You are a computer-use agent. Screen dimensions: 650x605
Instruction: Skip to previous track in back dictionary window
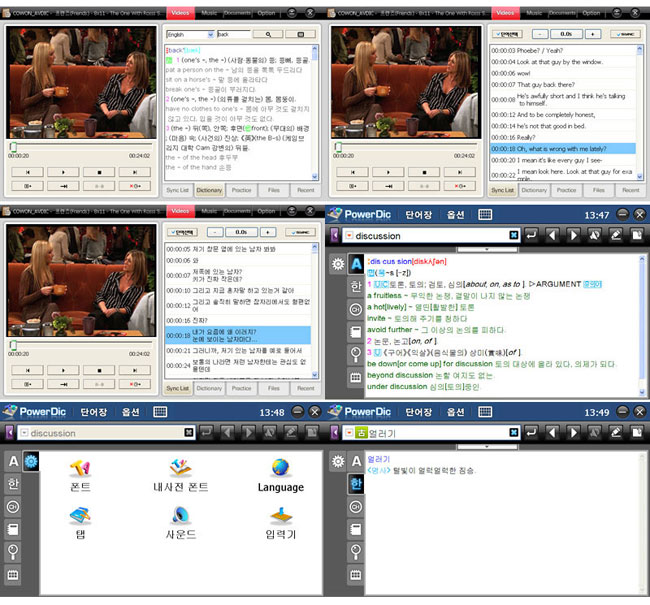pos(27,172)
